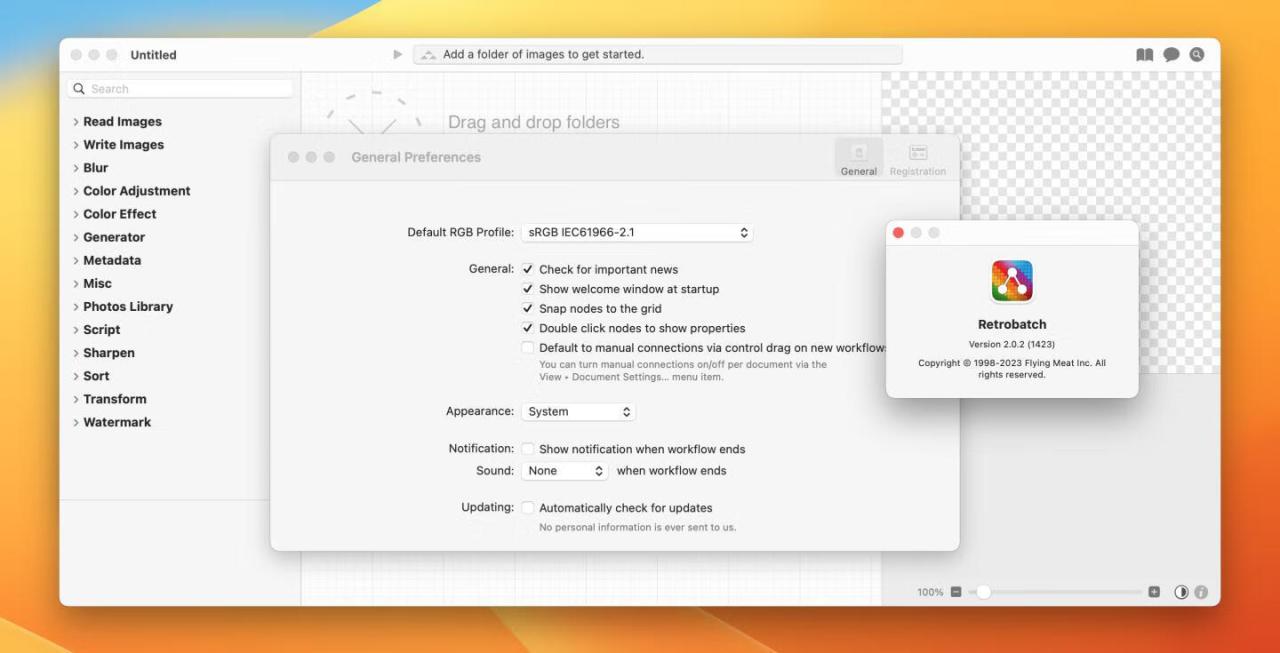Expand the Read Images category

(76, 122)
